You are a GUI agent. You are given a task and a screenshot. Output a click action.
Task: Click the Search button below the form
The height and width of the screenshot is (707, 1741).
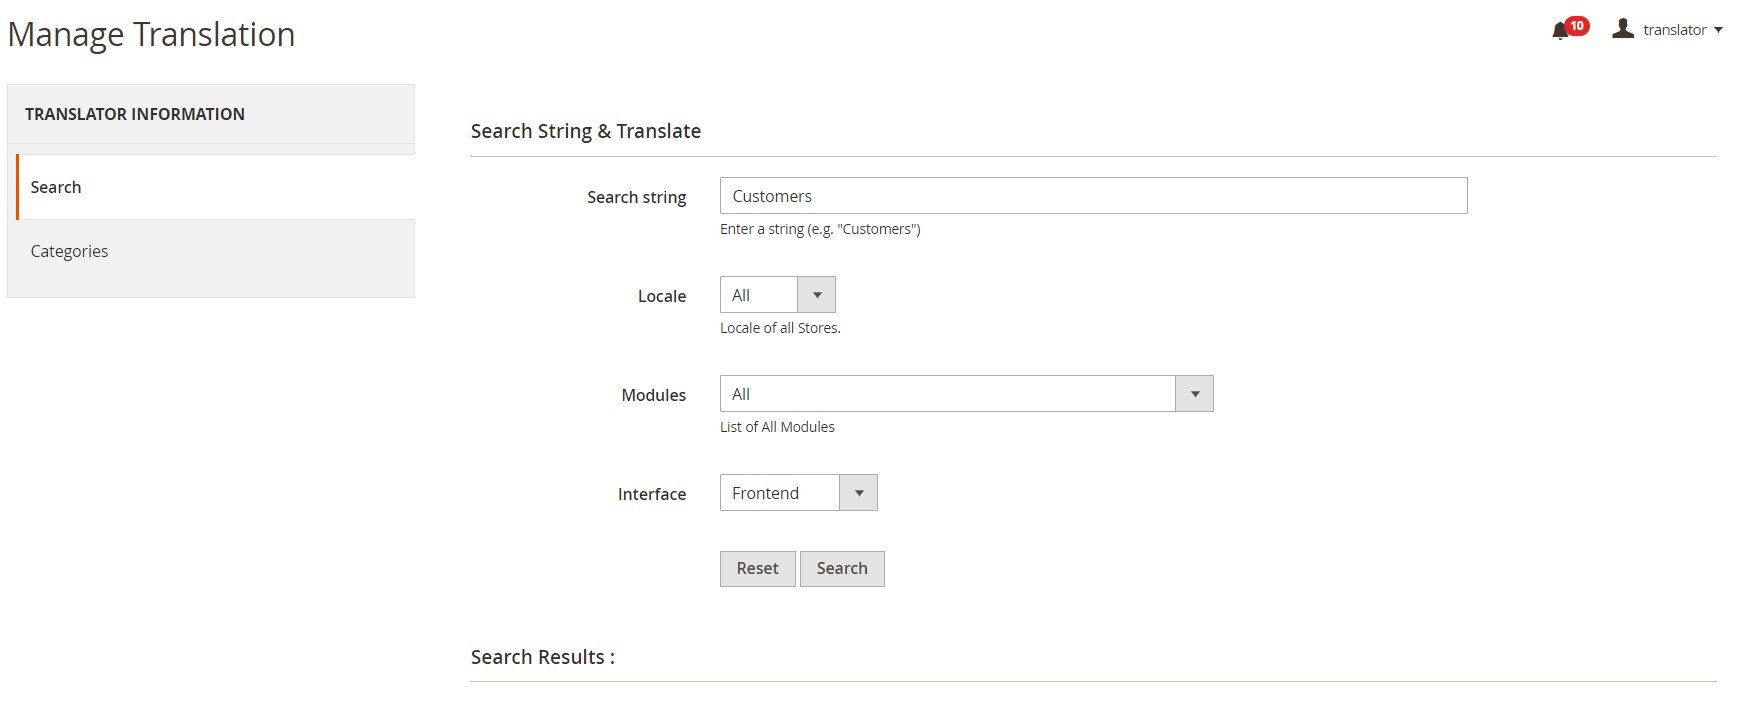(x=842, y=569)
